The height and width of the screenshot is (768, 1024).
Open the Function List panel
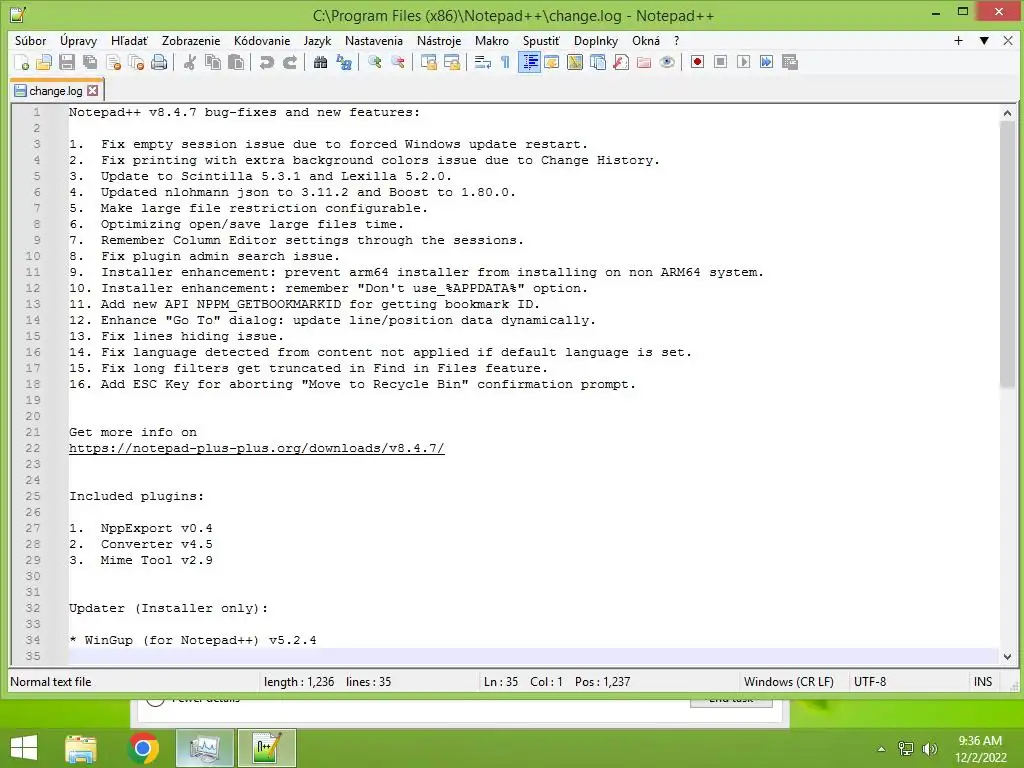click(621, 62)
